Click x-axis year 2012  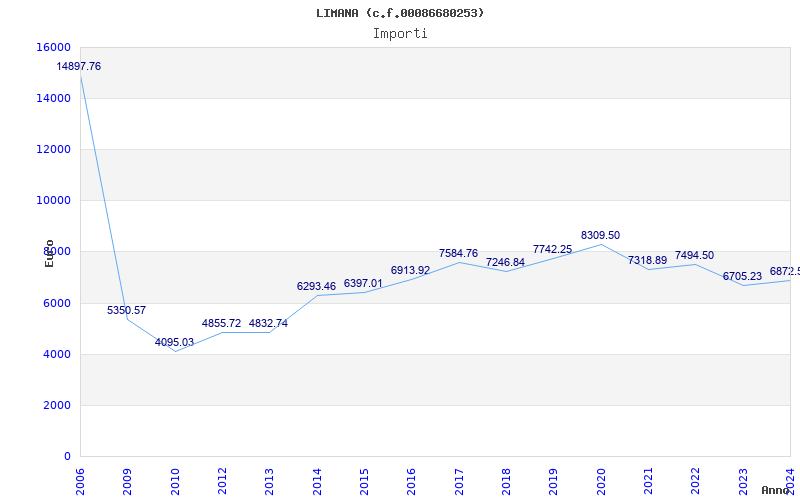pyautogui.click(x=222, y=482)
